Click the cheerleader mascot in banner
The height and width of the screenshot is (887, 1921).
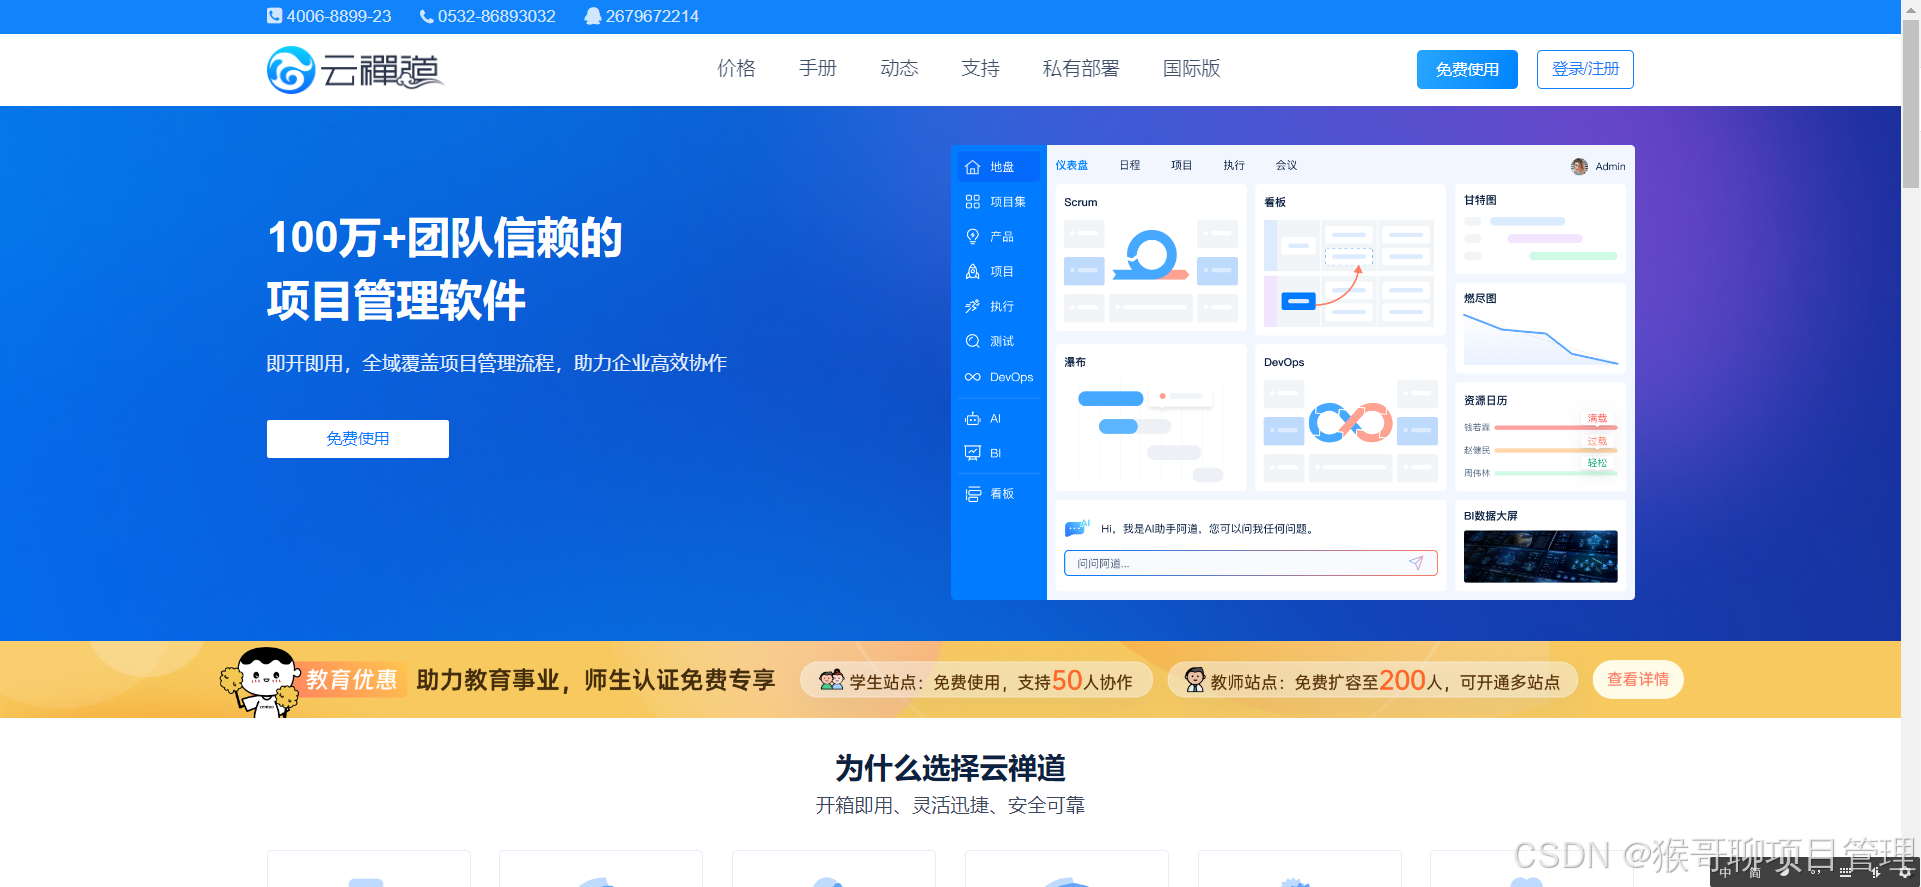[261, 682]
